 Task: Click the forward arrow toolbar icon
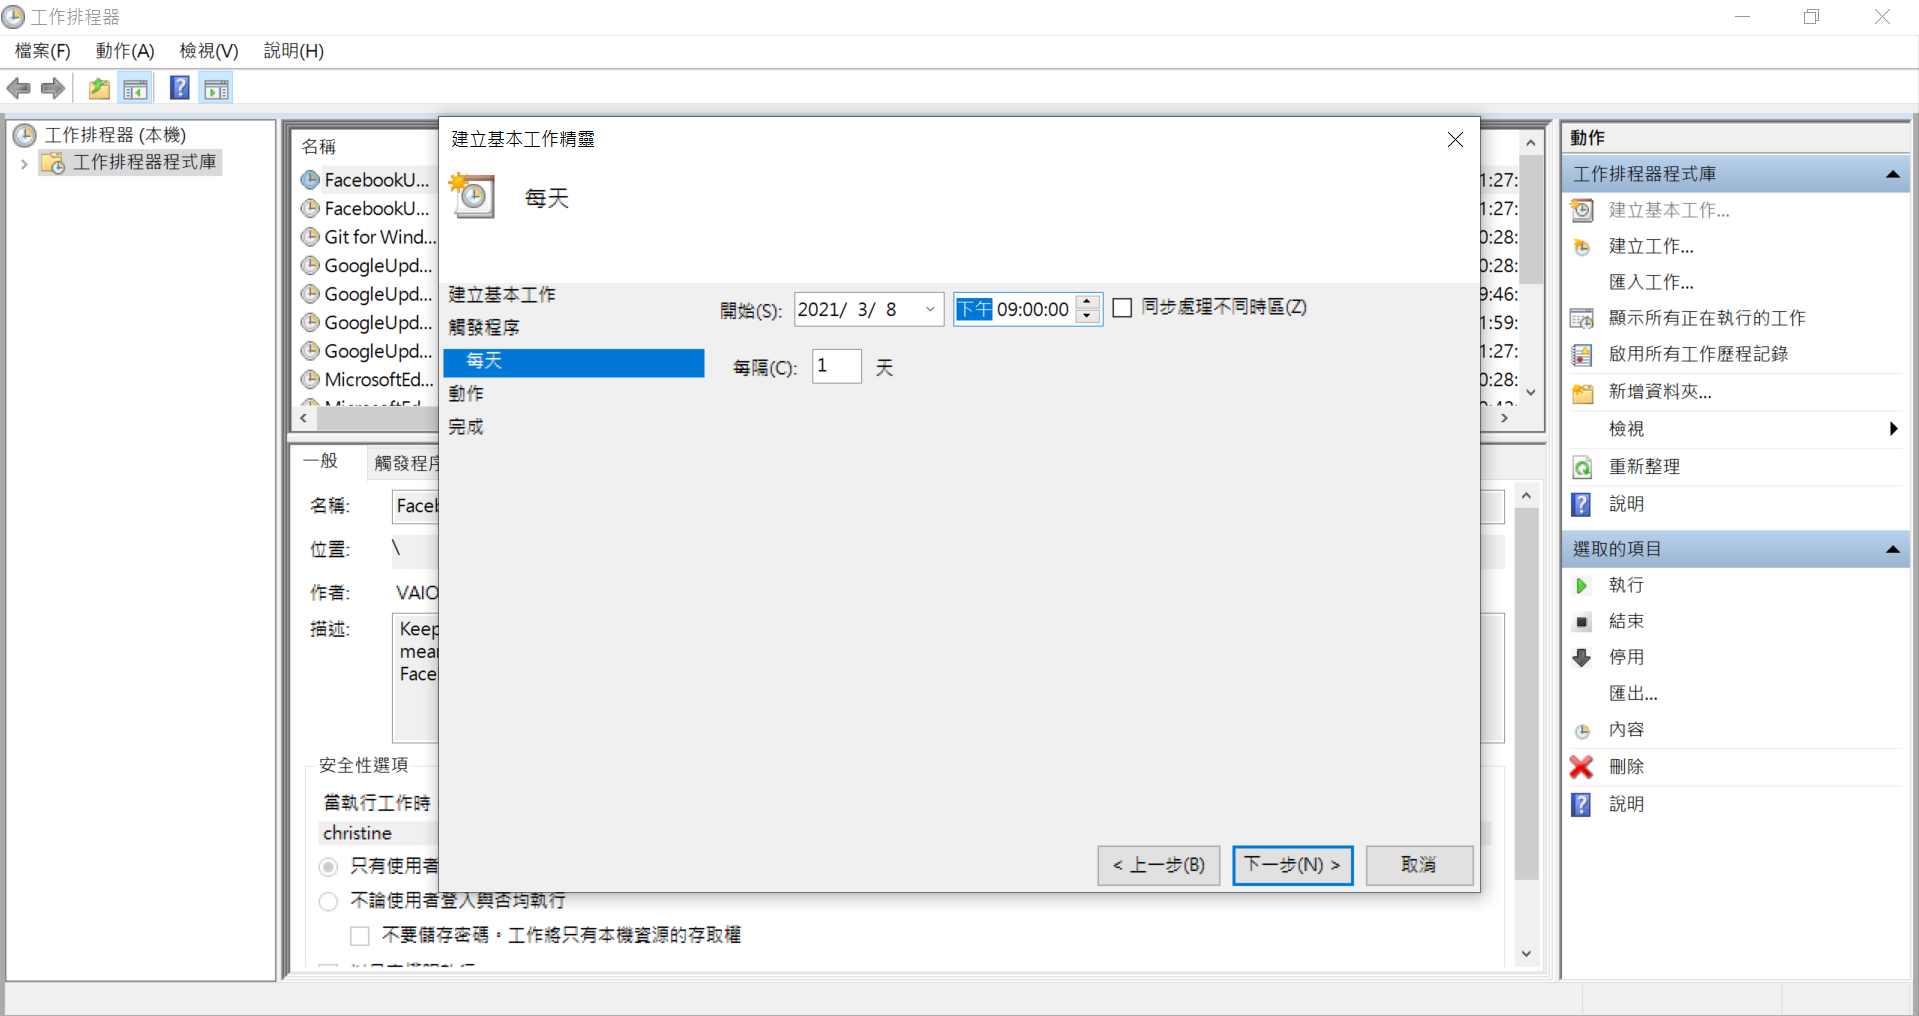[53, 89]
